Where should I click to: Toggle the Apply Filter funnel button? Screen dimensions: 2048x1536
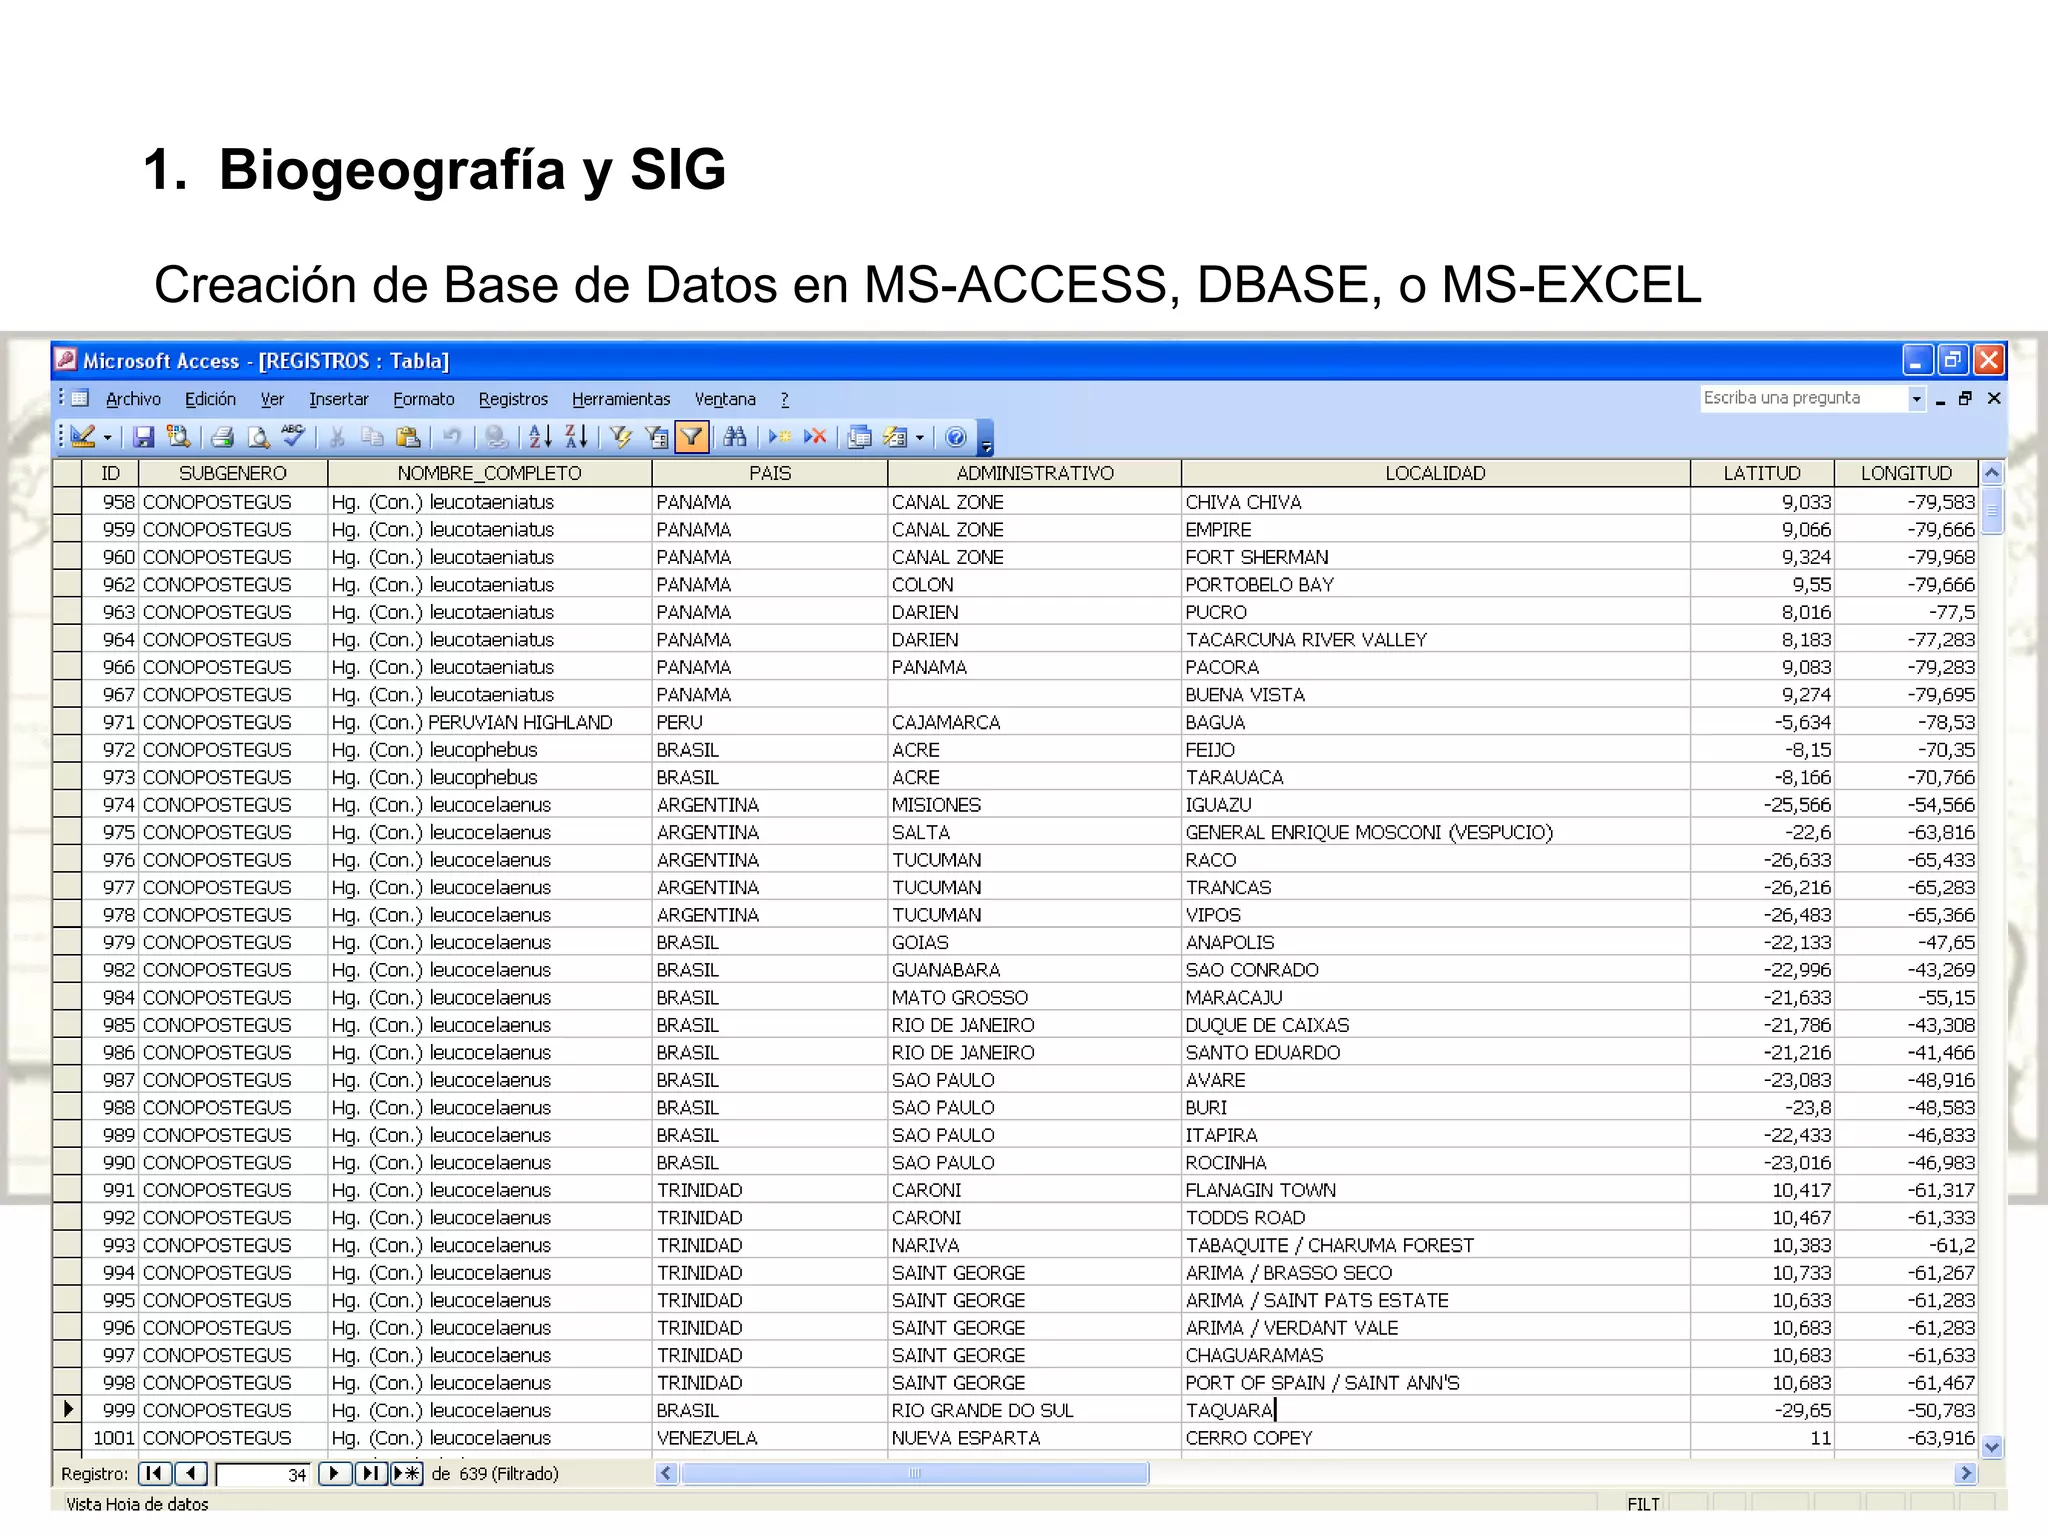[691, 437]
